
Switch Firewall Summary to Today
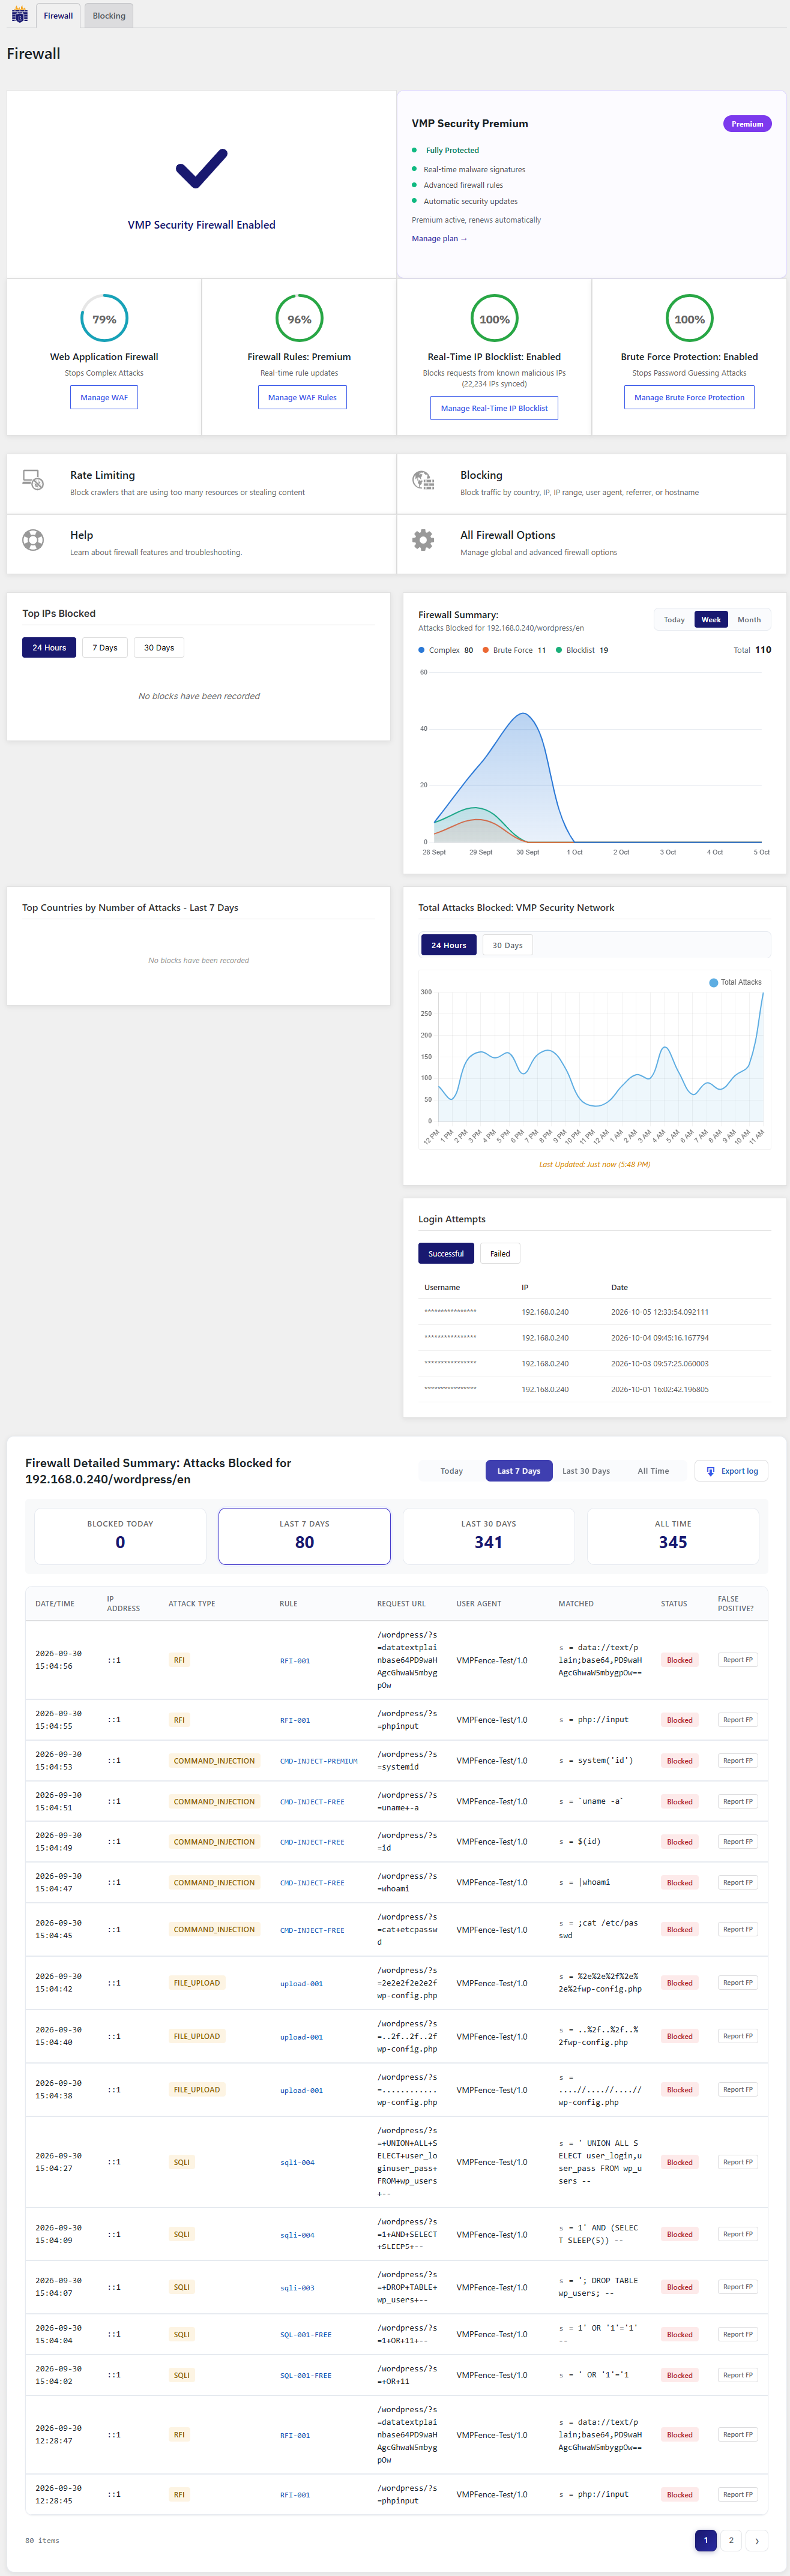coord(674,620)
